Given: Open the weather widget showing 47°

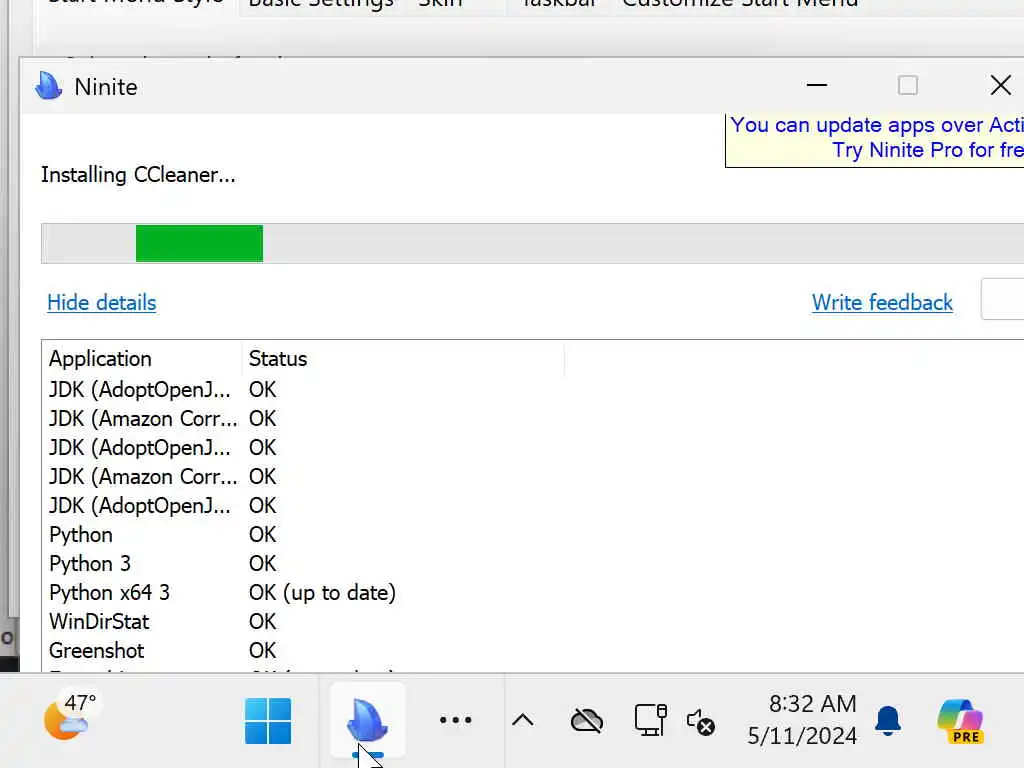Looking at the screenshot, I should [70, 716].
